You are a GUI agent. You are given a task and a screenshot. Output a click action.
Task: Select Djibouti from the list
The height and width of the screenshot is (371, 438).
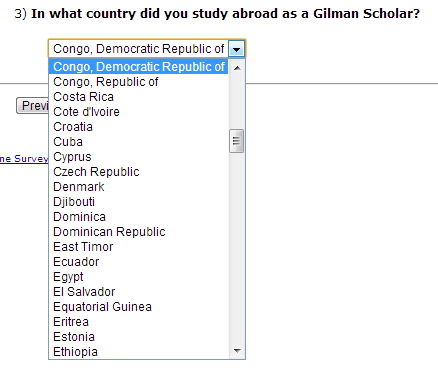click(x=139, y=202)
